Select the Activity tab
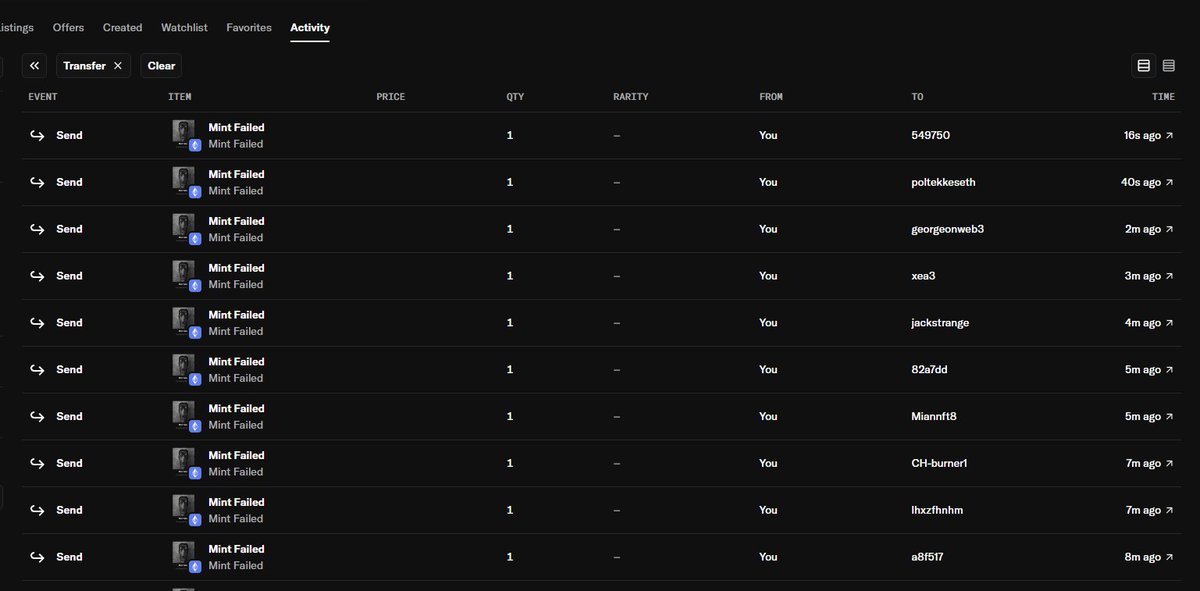Screen dimensions: 1200x591 tap(310, 28)
